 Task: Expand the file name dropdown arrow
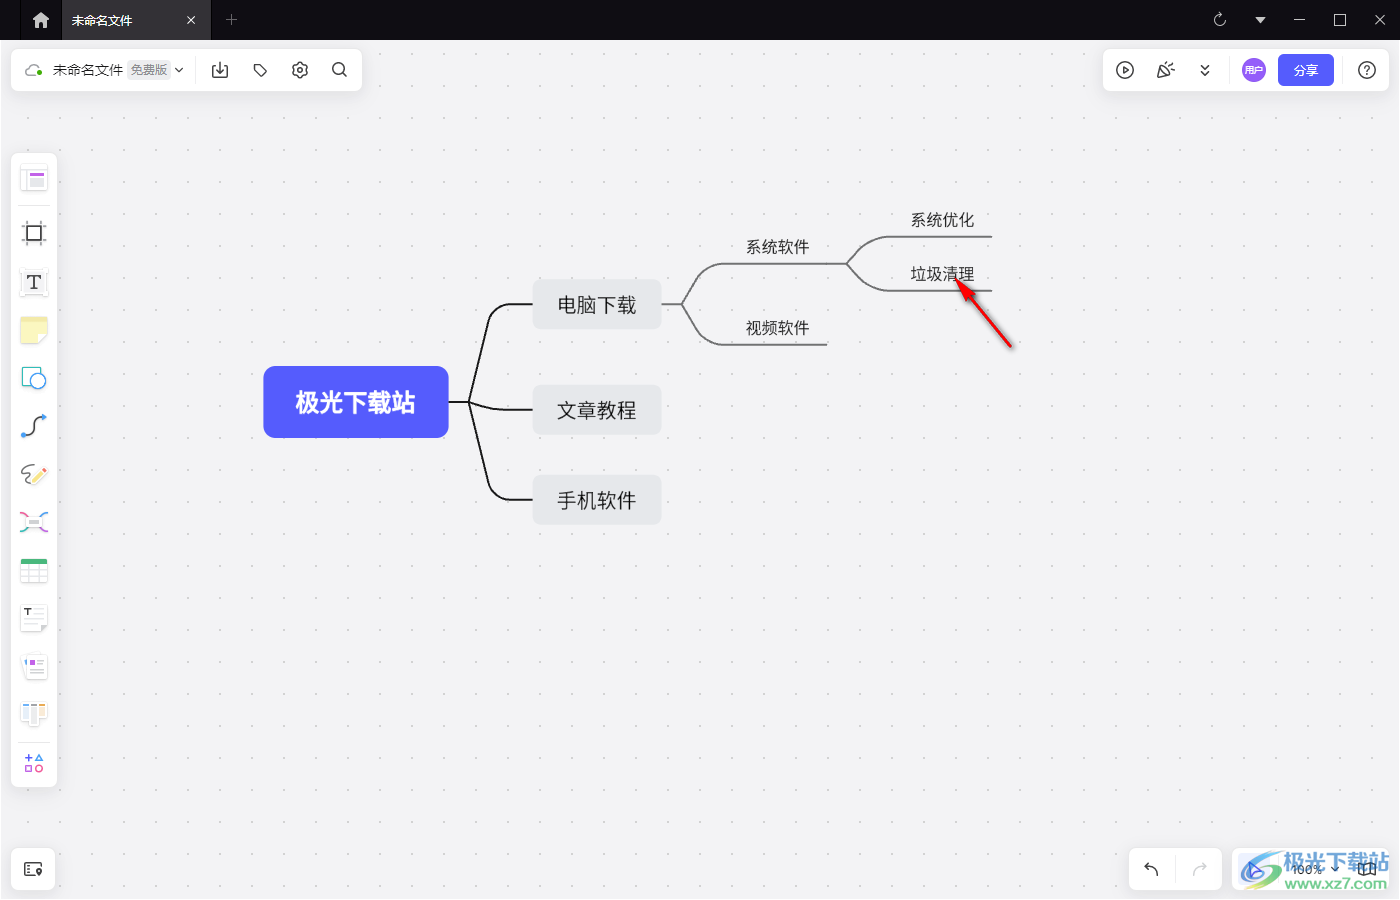[x=179, y=70]
